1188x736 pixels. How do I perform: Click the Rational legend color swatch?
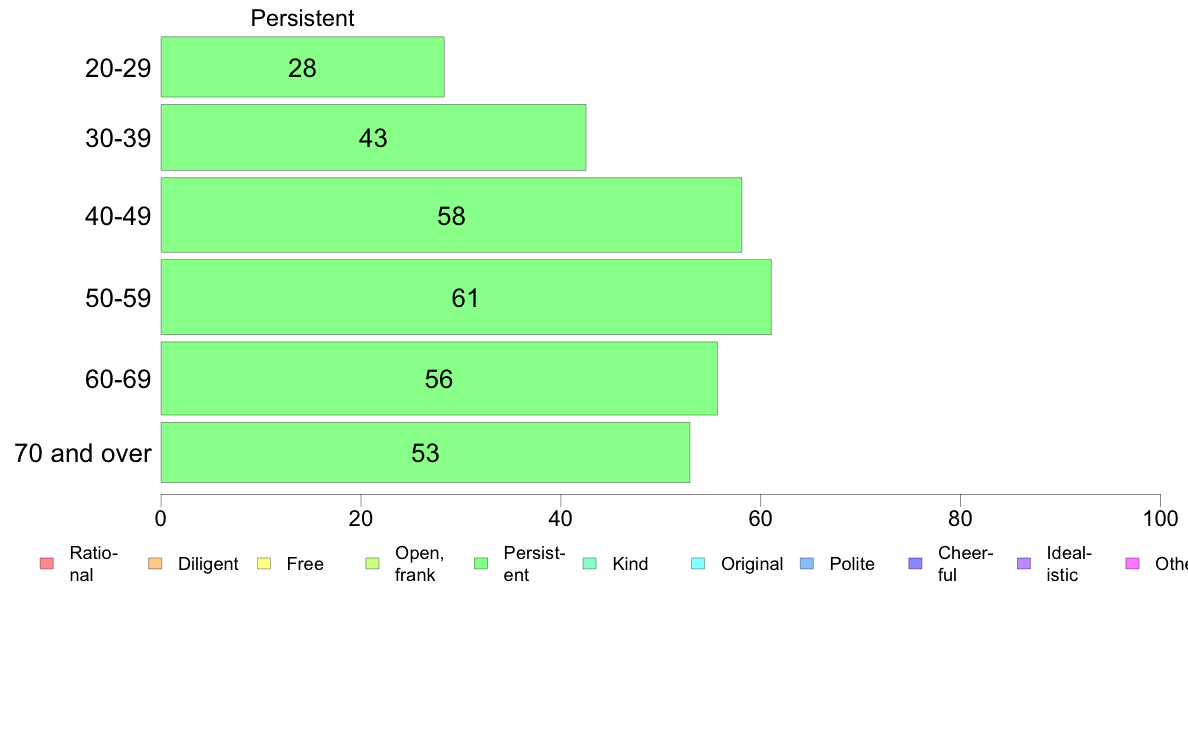(x=47, y=563)
